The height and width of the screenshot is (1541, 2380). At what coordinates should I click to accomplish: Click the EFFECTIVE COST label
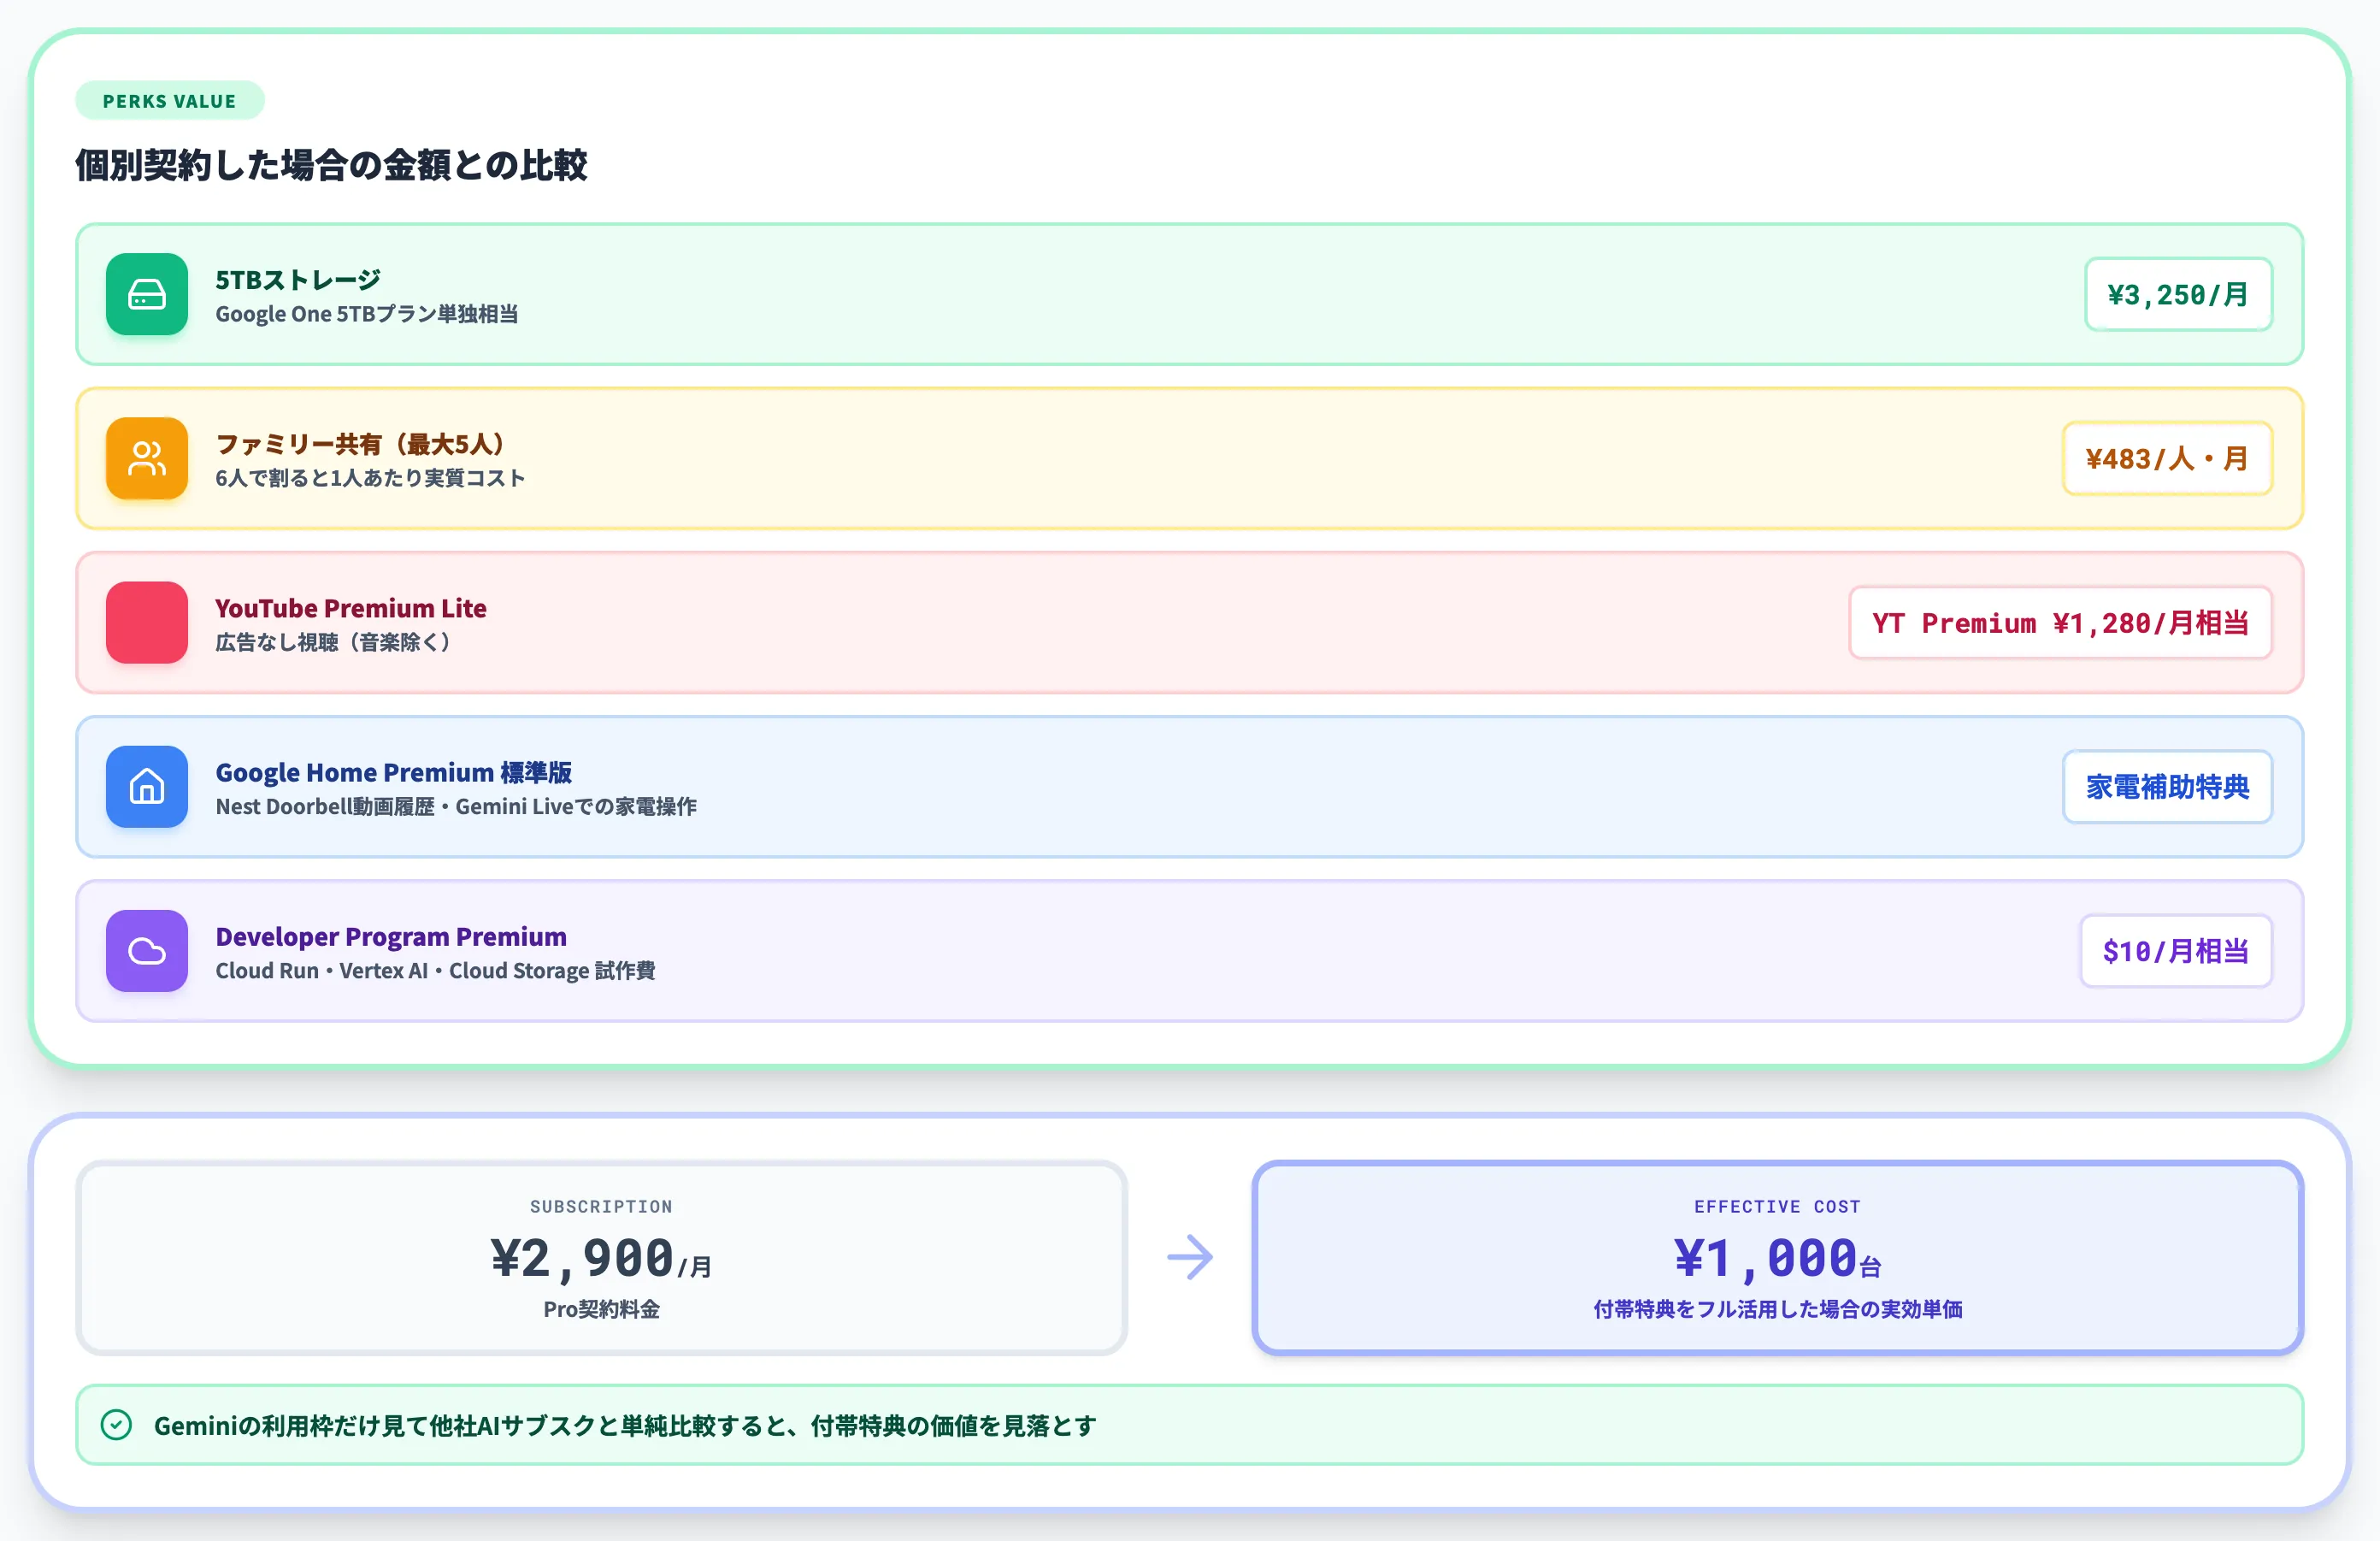pyautogui.click(x=1777, y=1207)
